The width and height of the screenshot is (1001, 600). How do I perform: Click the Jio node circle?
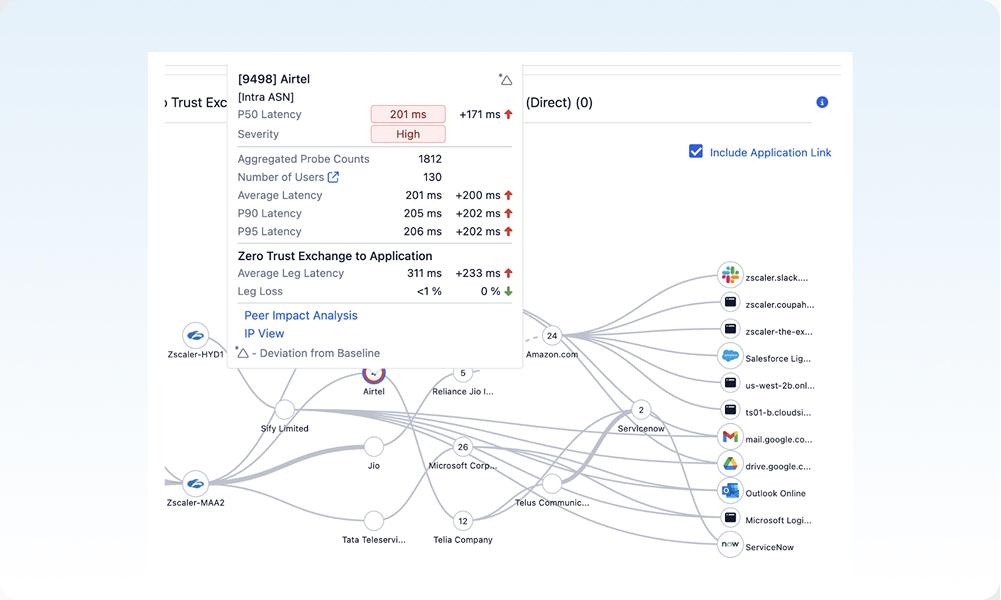tap(373, 447)
